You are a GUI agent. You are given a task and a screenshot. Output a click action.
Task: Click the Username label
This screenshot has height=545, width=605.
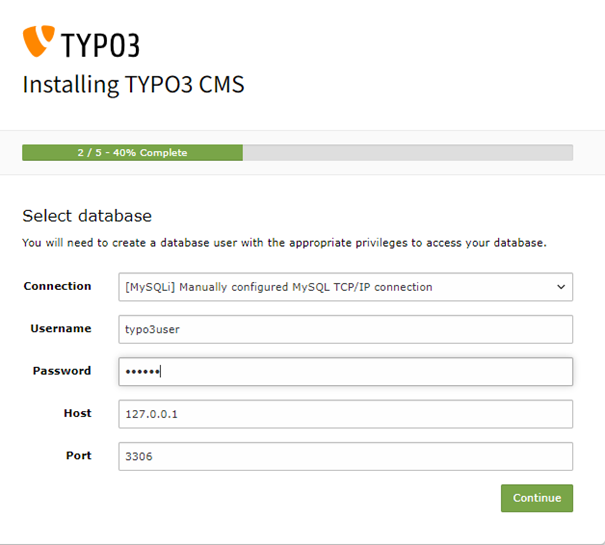[x=61, y=328]
